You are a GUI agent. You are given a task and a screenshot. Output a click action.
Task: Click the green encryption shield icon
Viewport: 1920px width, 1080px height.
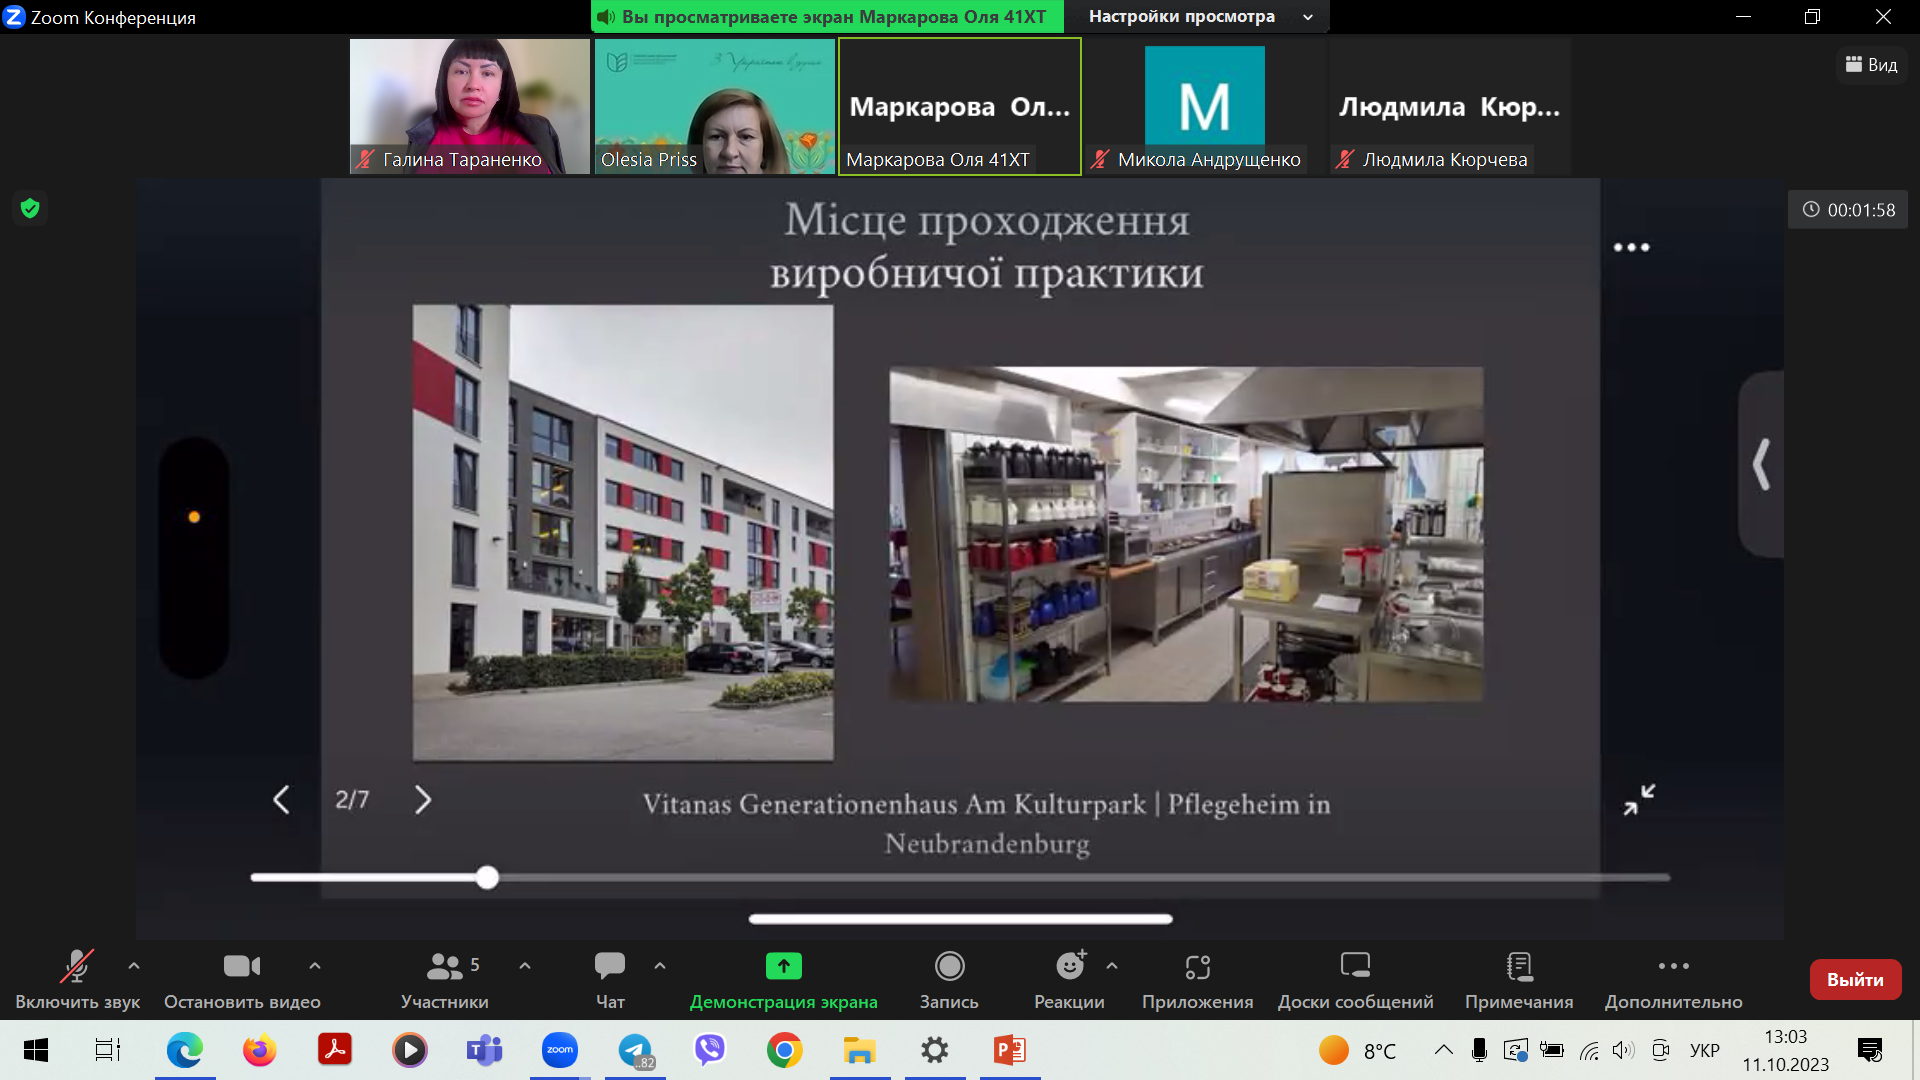[30, 208]
